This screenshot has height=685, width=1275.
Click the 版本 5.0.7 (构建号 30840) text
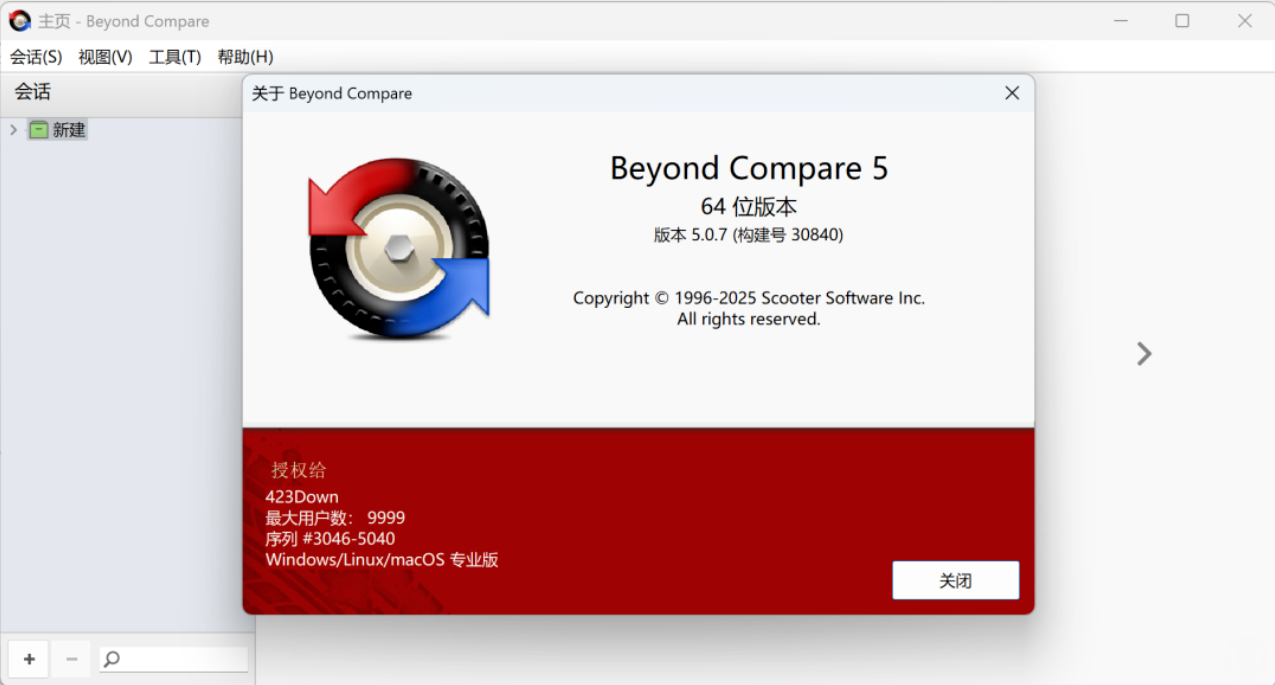pyautogui.click(x=749, y=235)
